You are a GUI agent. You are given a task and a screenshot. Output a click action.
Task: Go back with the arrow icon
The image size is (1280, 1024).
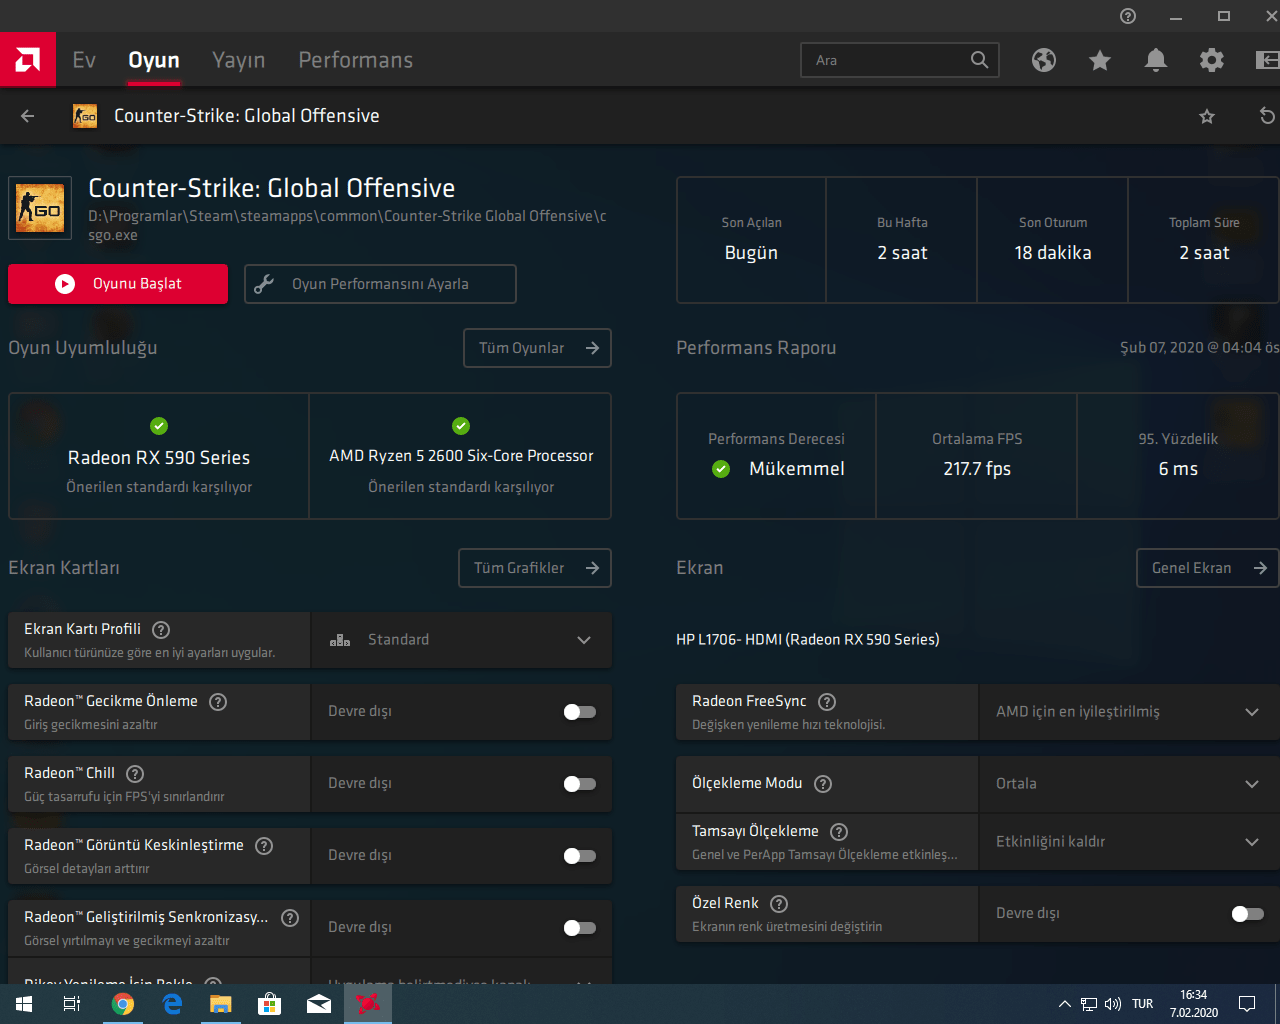[x=28, y=116]
